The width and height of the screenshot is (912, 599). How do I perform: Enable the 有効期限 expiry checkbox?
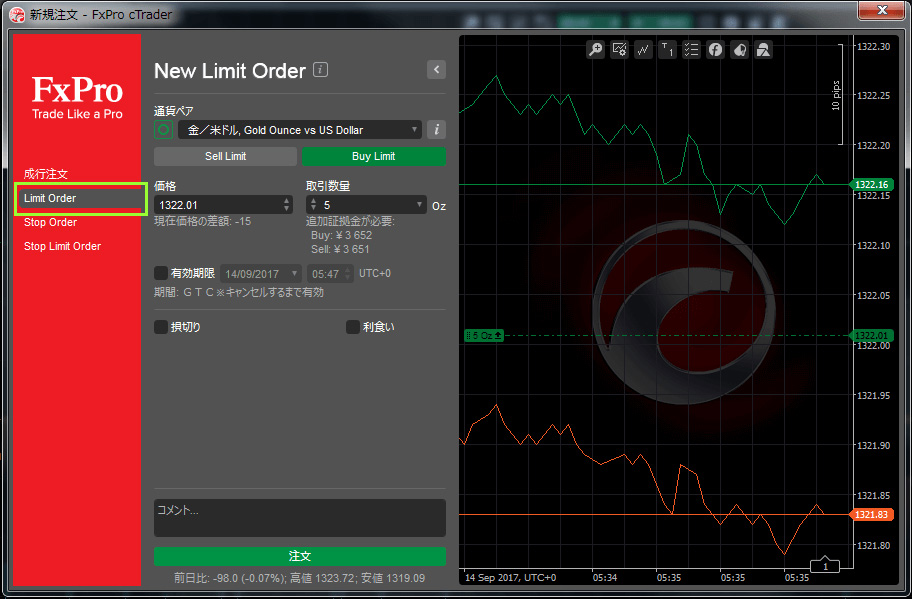coord(161,273)
